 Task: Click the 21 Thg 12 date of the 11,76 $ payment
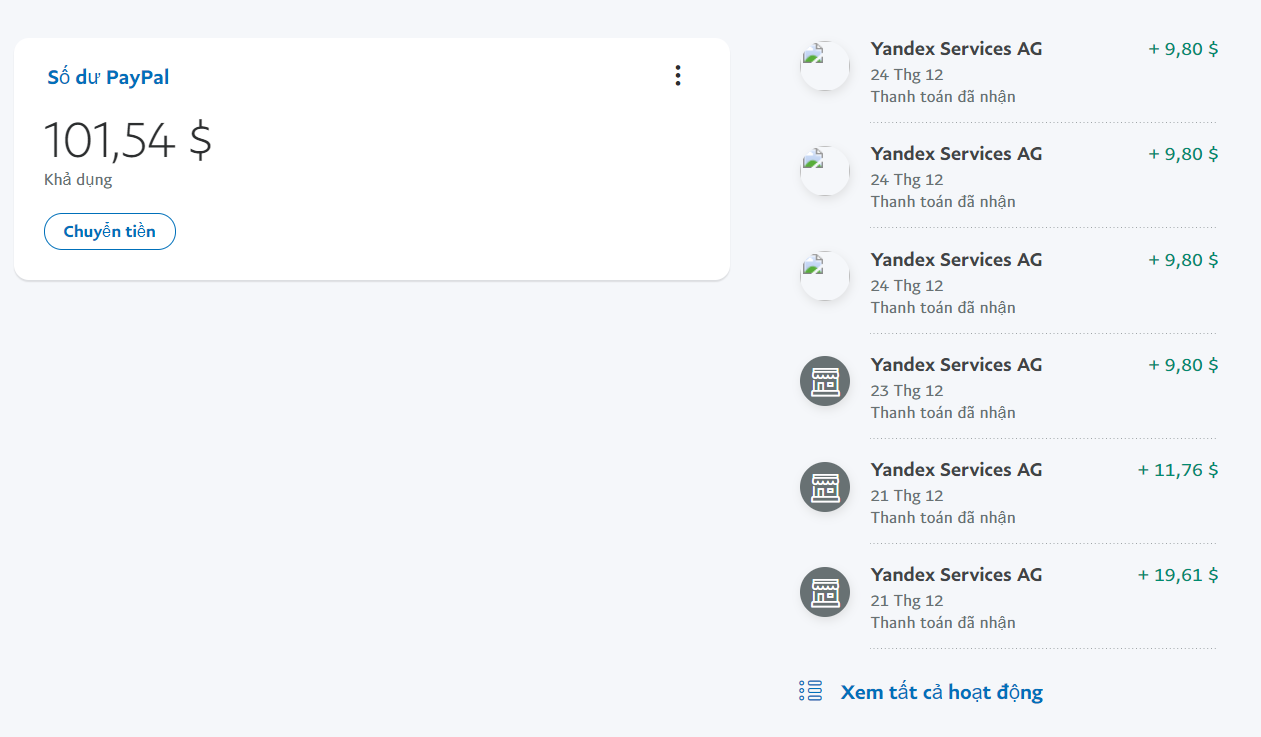tap(907, 496)
